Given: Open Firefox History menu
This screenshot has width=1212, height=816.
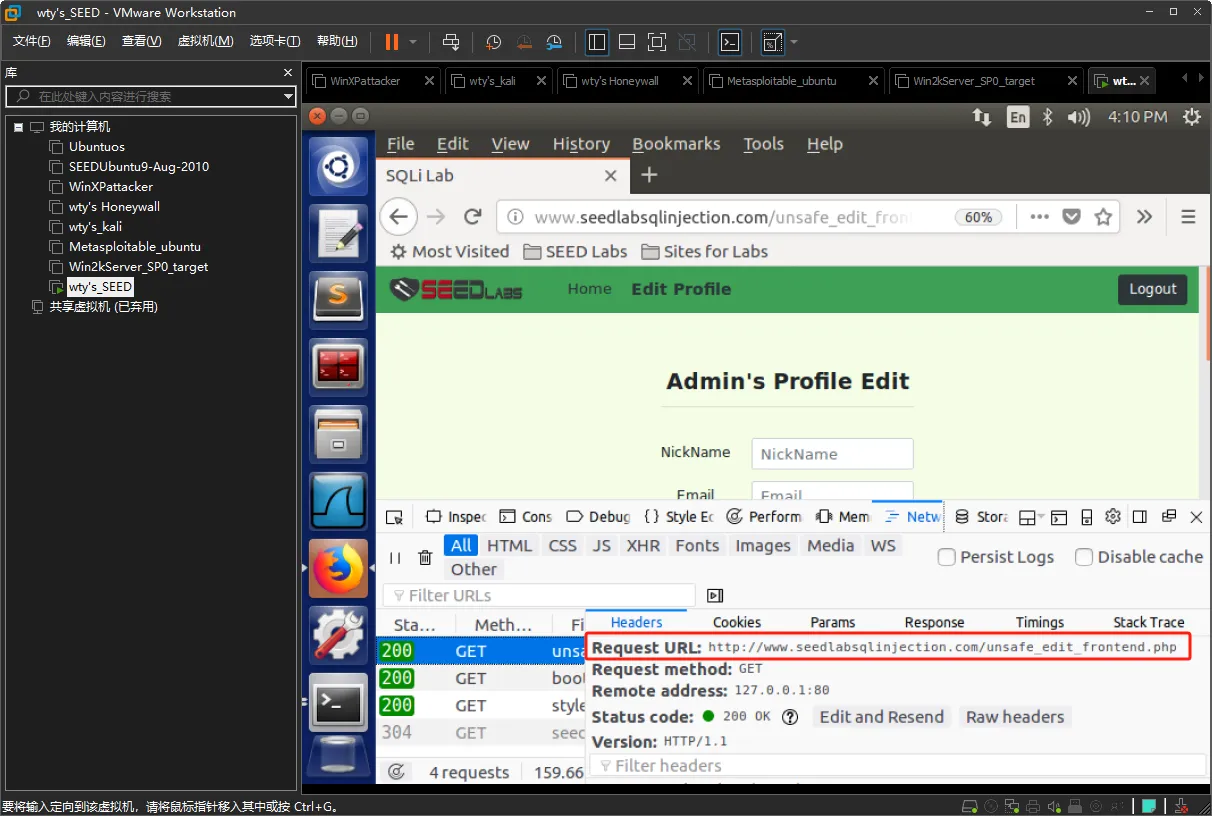Looking at the screenshot, I should click(581, 144).
